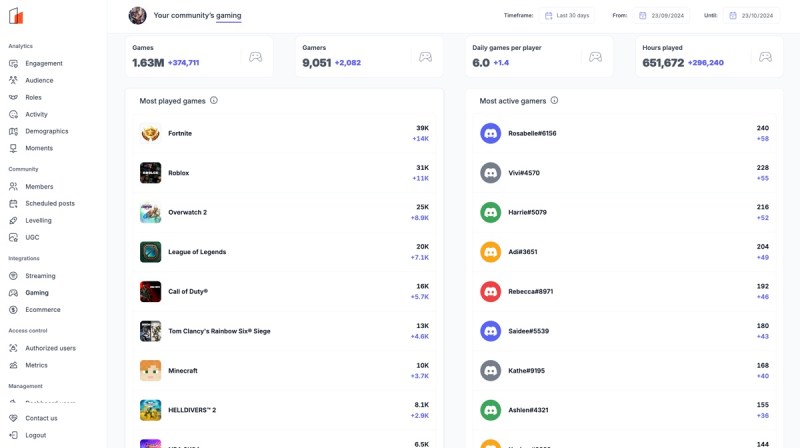
Task: Click Rosabelle#6156 Discord avatar
Action: click(x=490, y=133)
